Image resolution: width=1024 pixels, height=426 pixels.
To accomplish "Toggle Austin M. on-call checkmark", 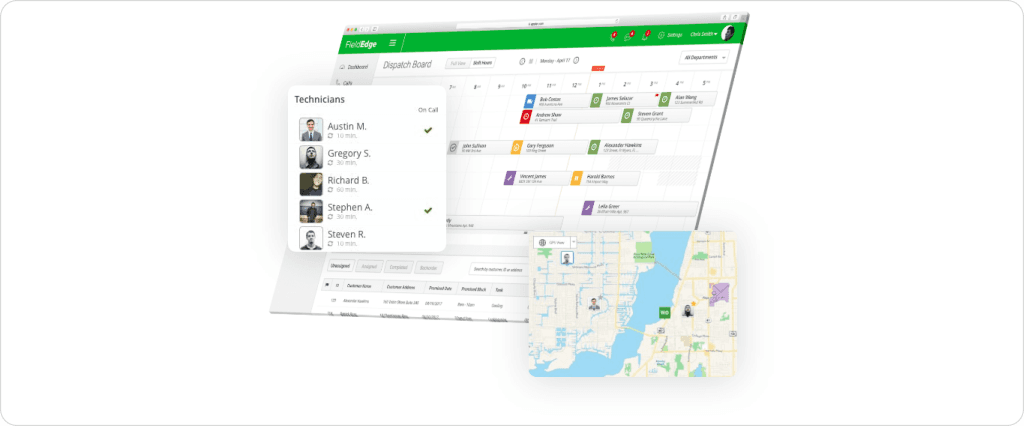I will [428, 130].
